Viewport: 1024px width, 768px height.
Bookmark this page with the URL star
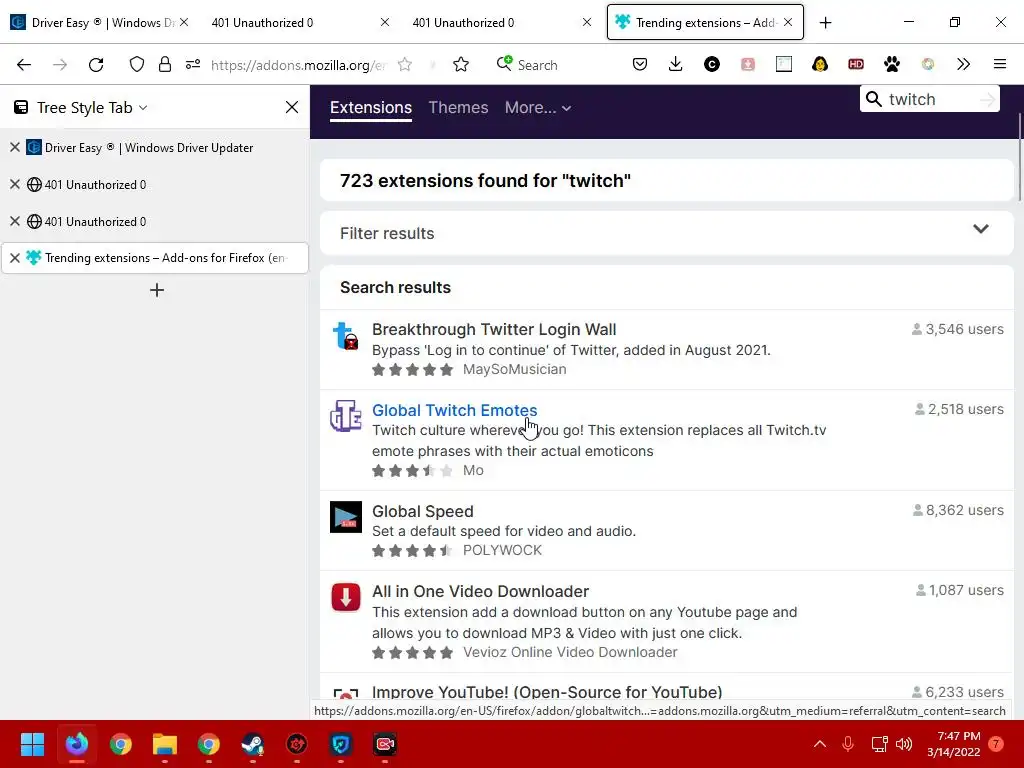click(405, 64)
